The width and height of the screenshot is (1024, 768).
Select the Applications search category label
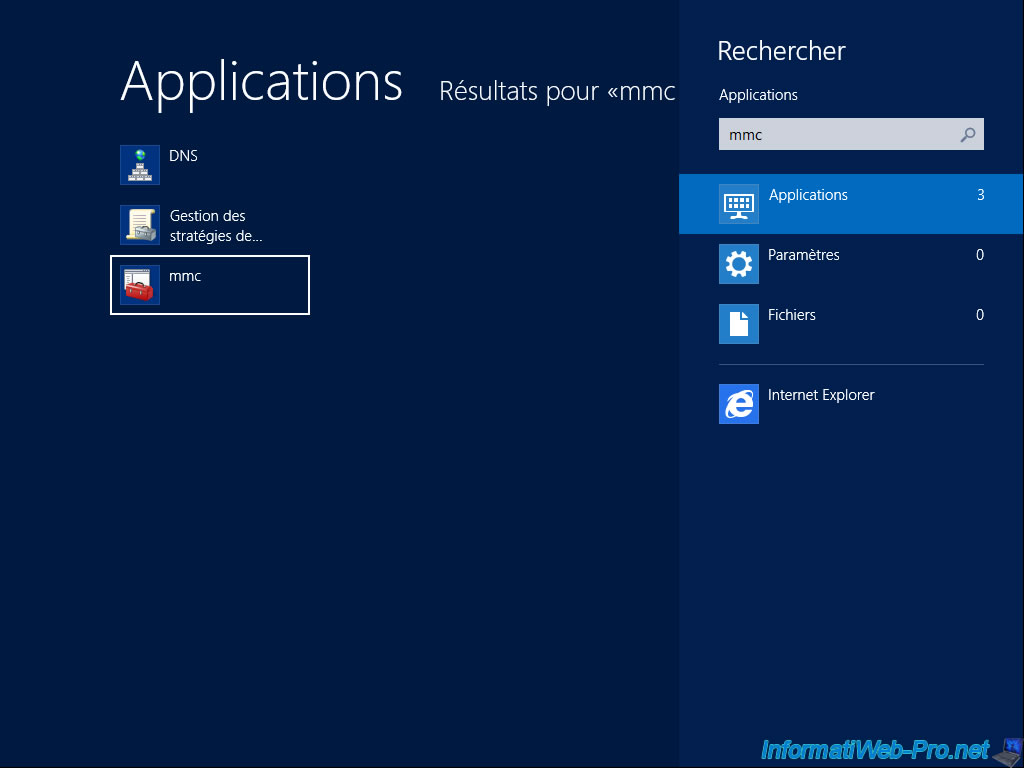pyautogui.click(x=808, y=195)
